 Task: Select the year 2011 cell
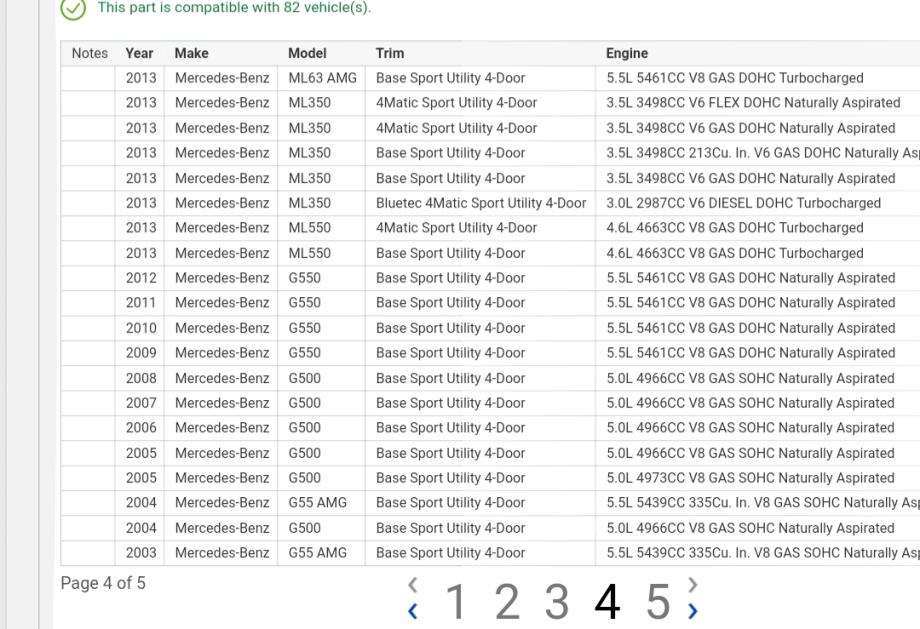coord(141,303)
